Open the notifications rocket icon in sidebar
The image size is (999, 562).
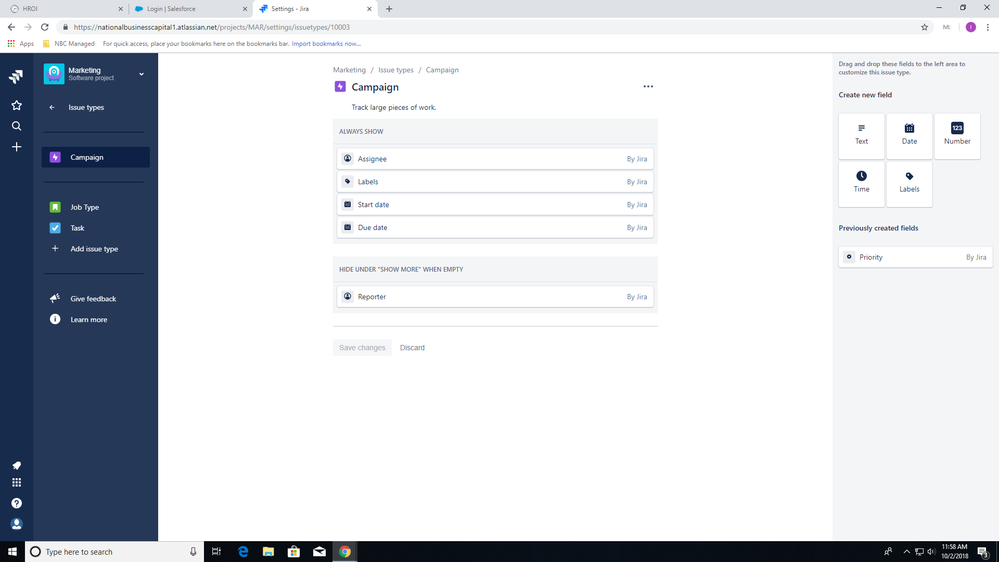pos(17,466)
